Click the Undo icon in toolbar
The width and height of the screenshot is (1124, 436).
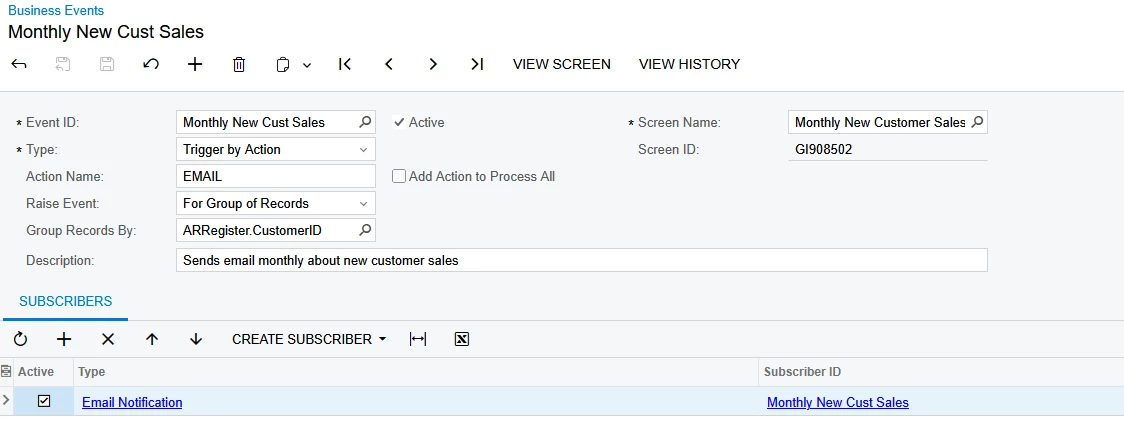151,64
